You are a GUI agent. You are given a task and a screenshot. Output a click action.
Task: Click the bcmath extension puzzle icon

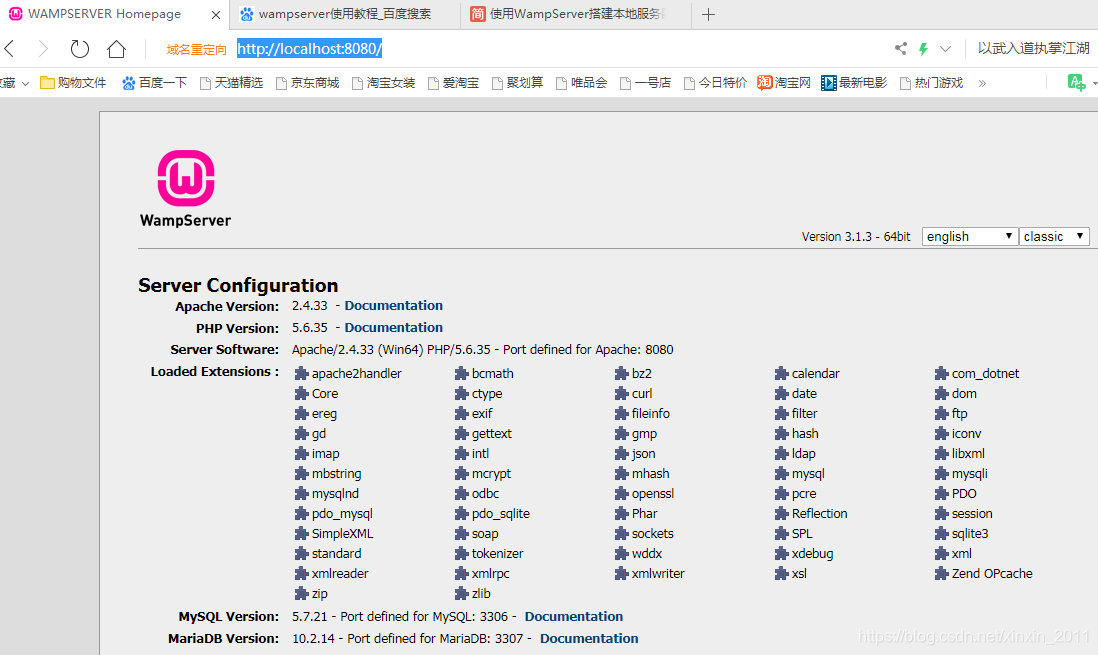tap(461, 373)
